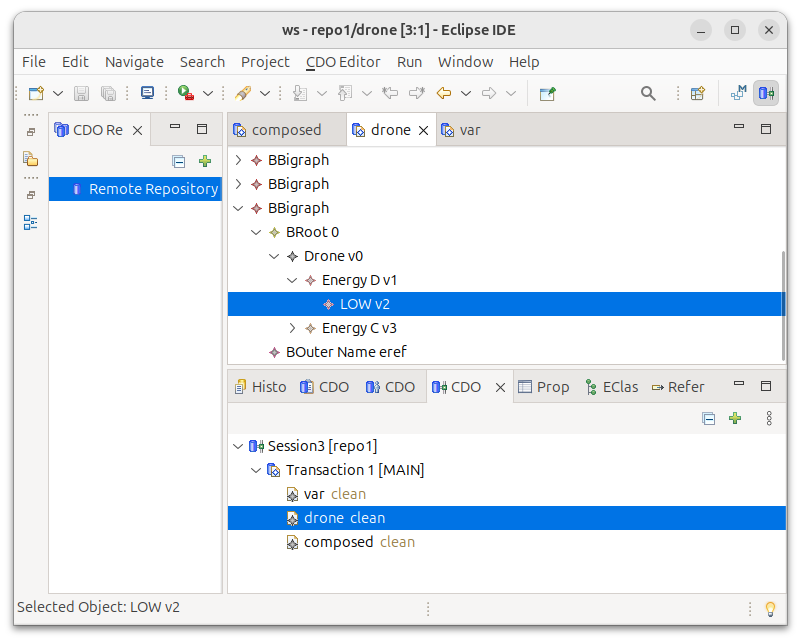Collapse the Energy D v1 tree node

292,280
